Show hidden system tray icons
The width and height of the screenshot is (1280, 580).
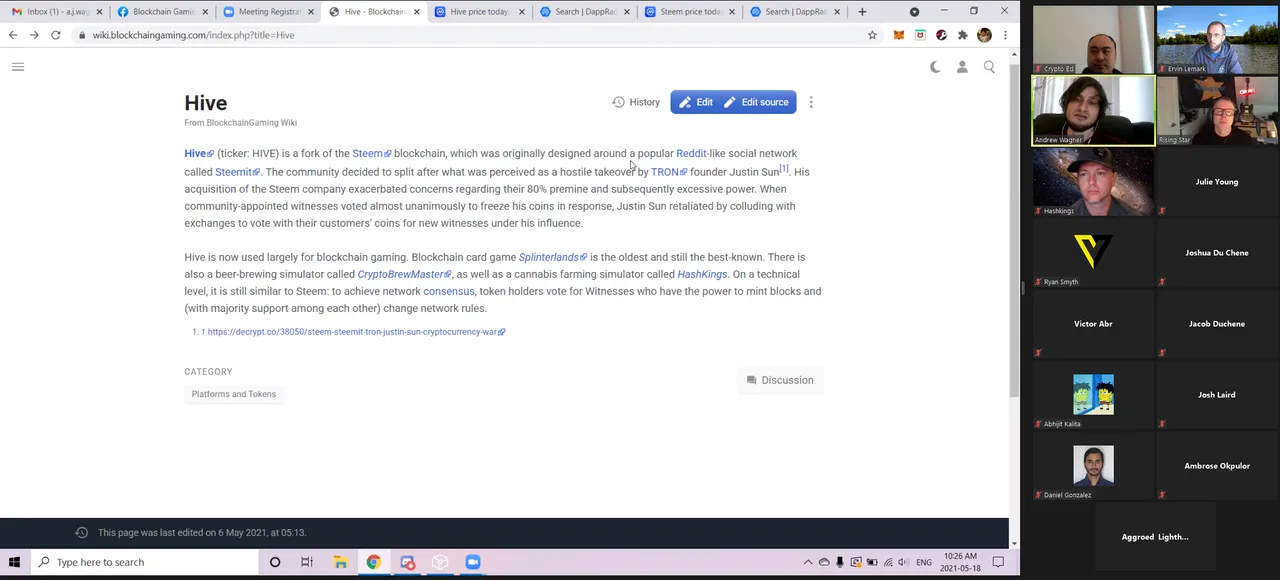click(x=808, y=562)
